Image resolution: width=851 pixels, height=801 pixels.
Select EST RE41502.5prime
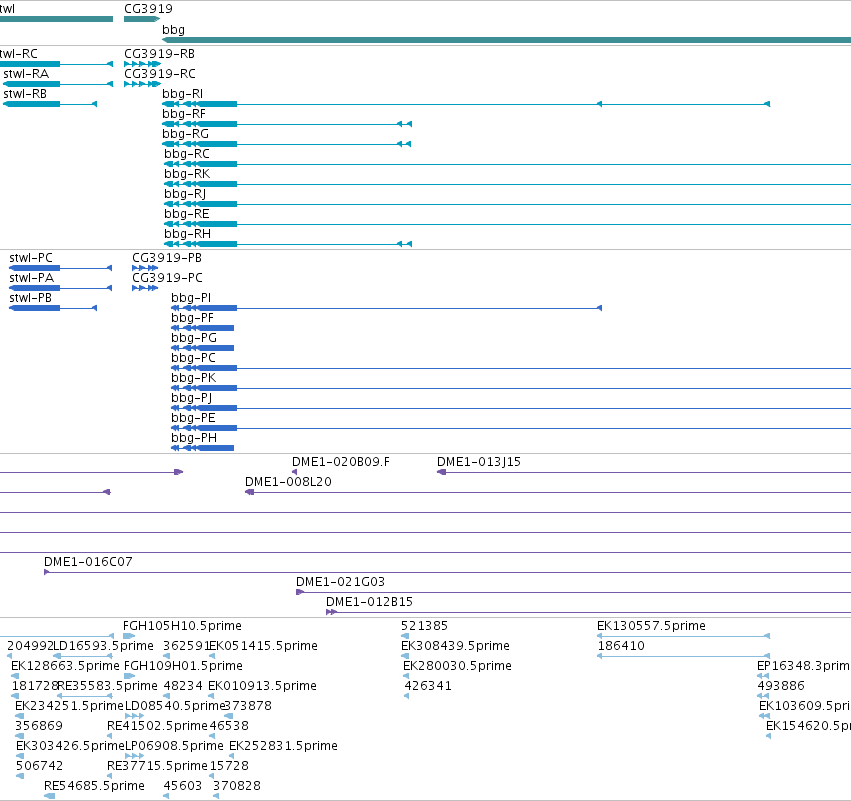point(110,736)
